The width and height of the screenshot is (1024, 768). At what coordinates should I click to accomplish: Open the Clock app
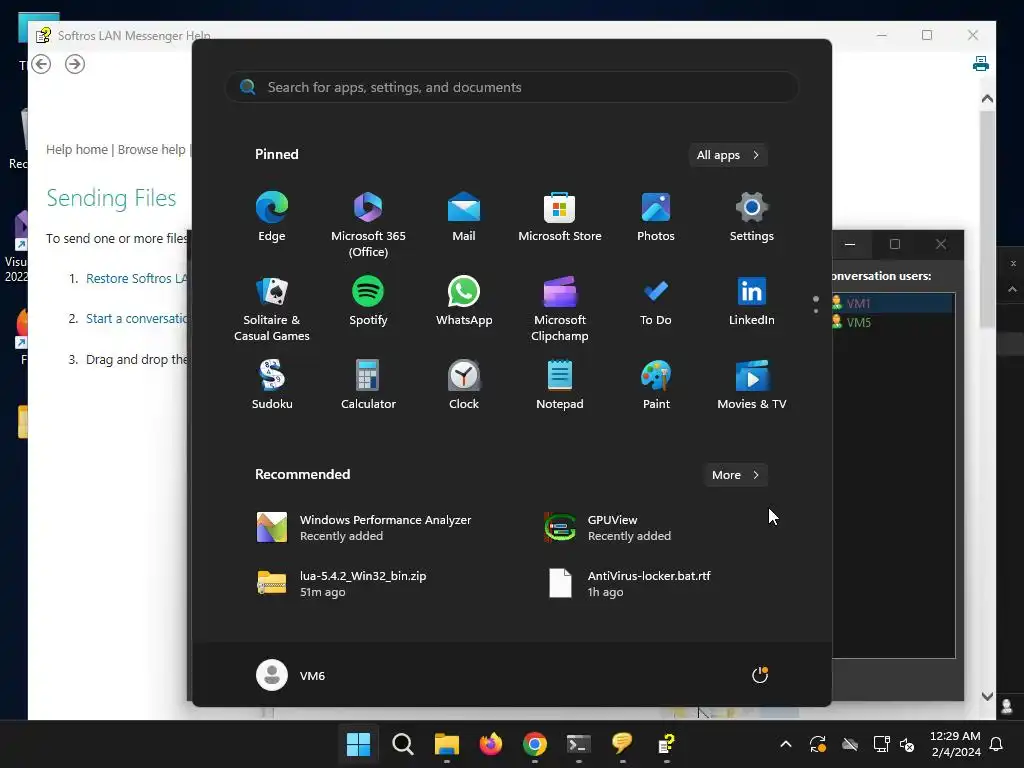[464, 385]
